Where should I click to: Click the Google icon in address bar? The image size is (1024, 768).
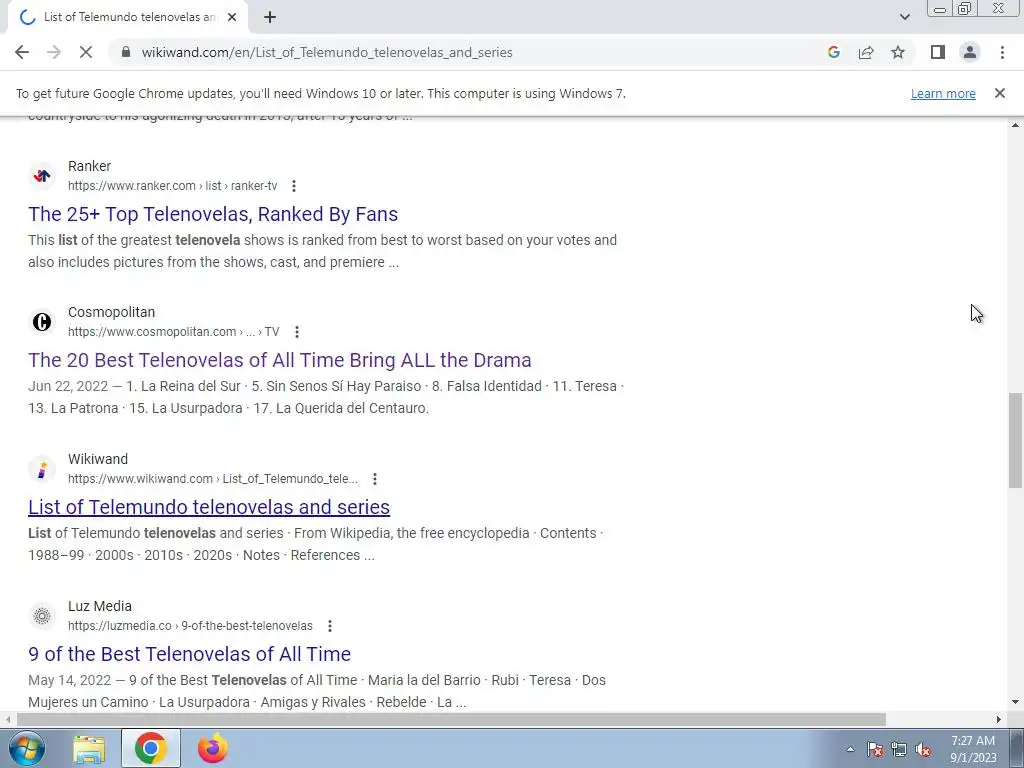pyautogui.click(x=833, y=52)
